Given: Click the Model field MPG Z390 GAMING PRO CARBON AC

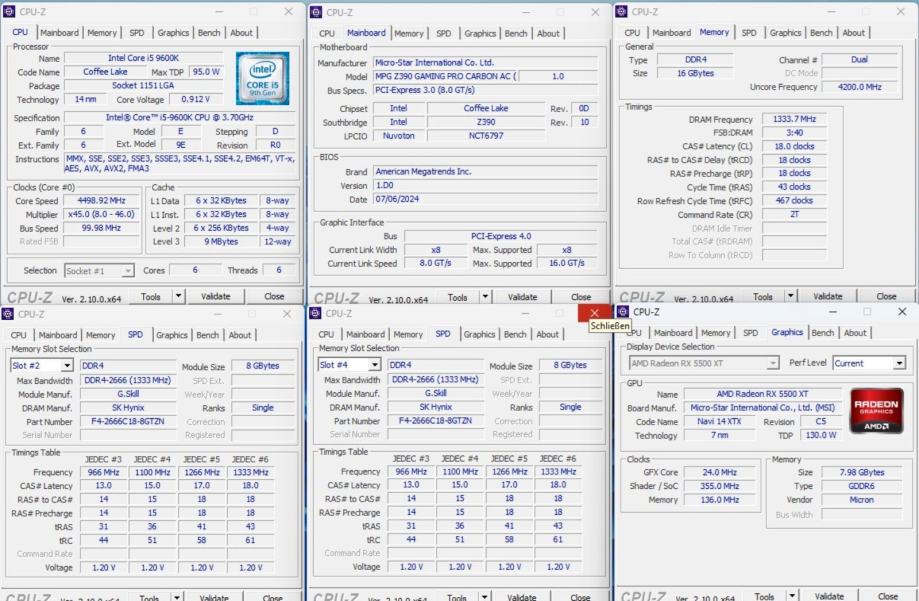Looking at the screenshot, I should [x=445, y=76].
